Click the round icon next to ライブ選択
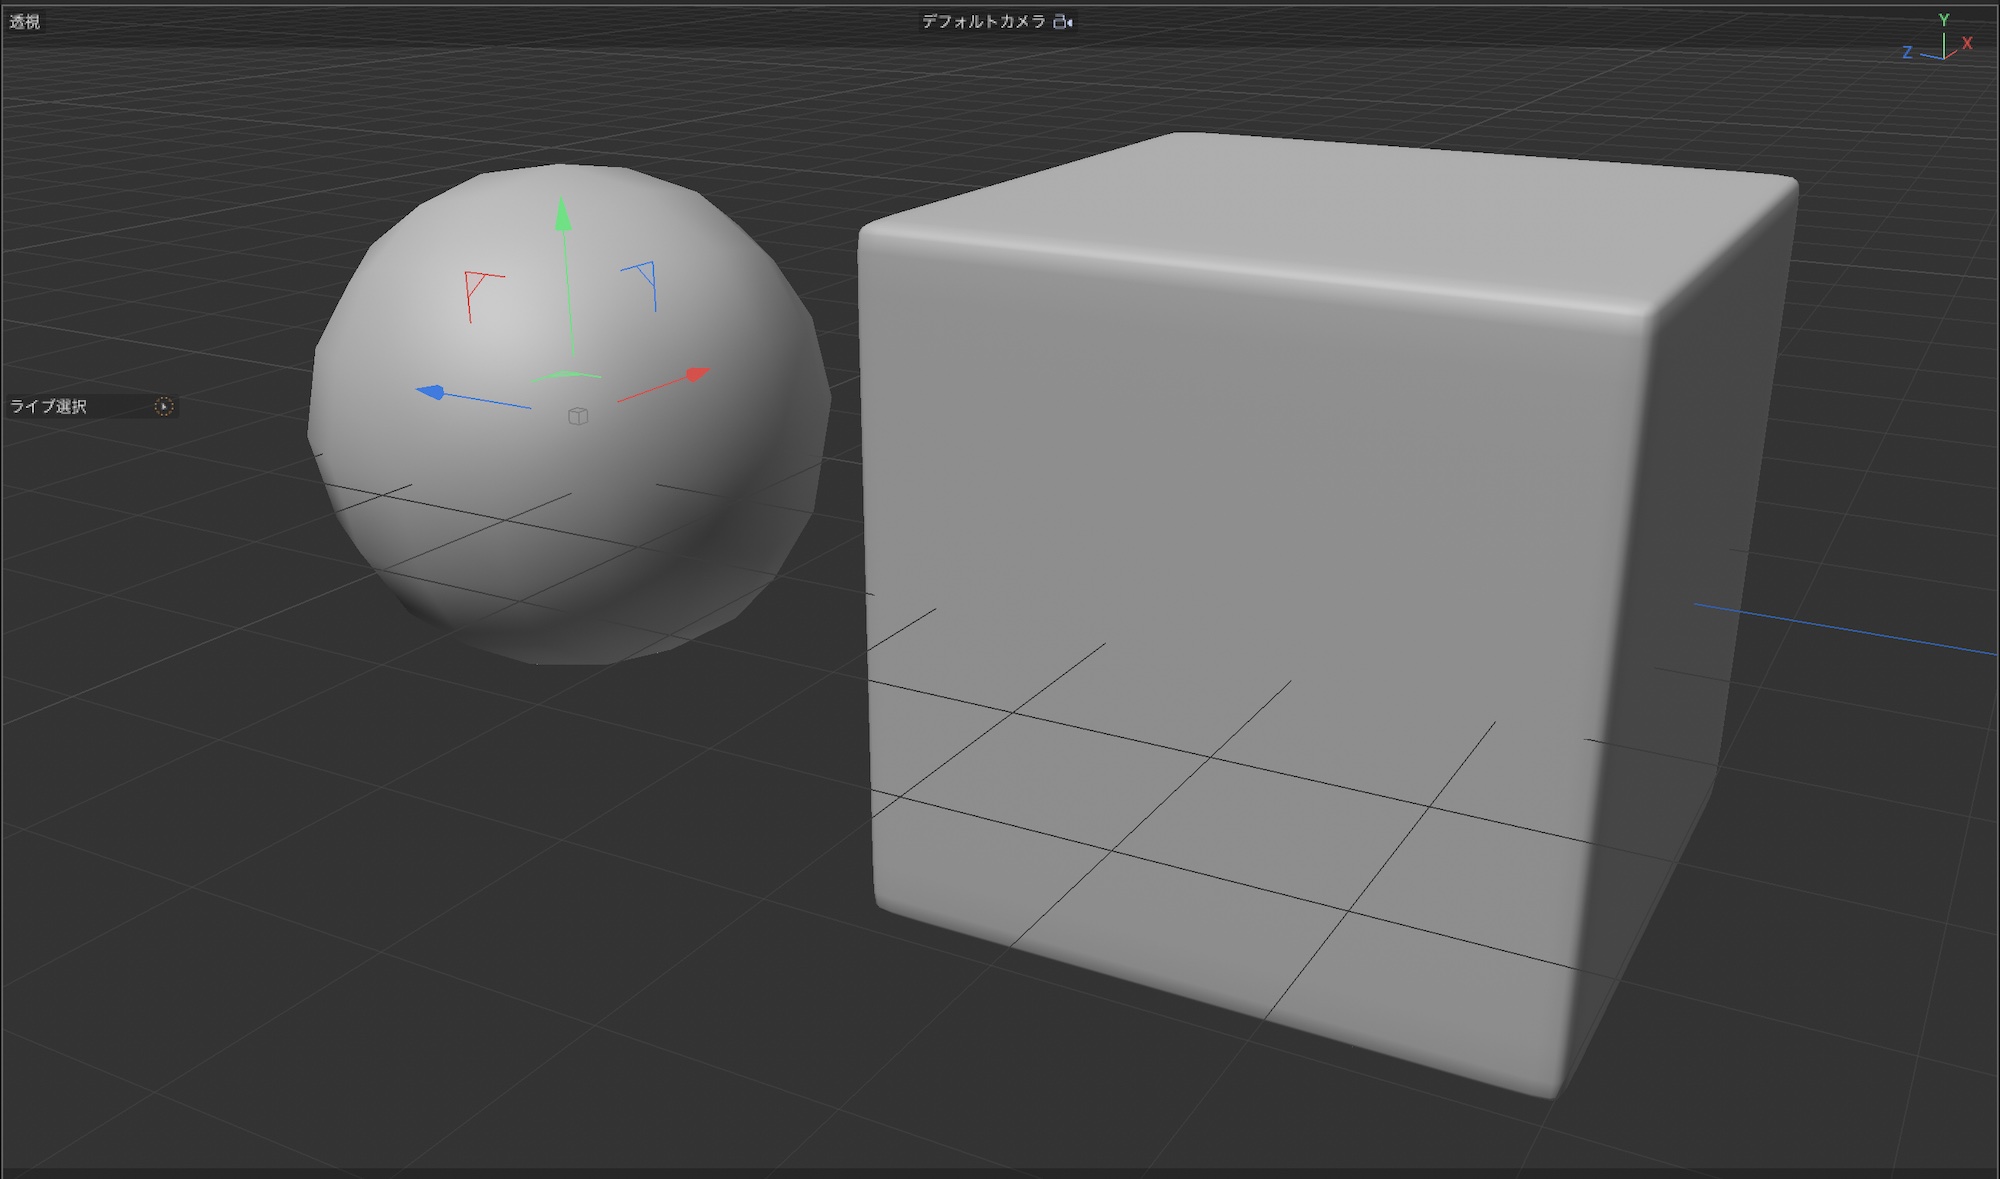The height and width of the screenshot is (1179, 2000). click(165, 406)
